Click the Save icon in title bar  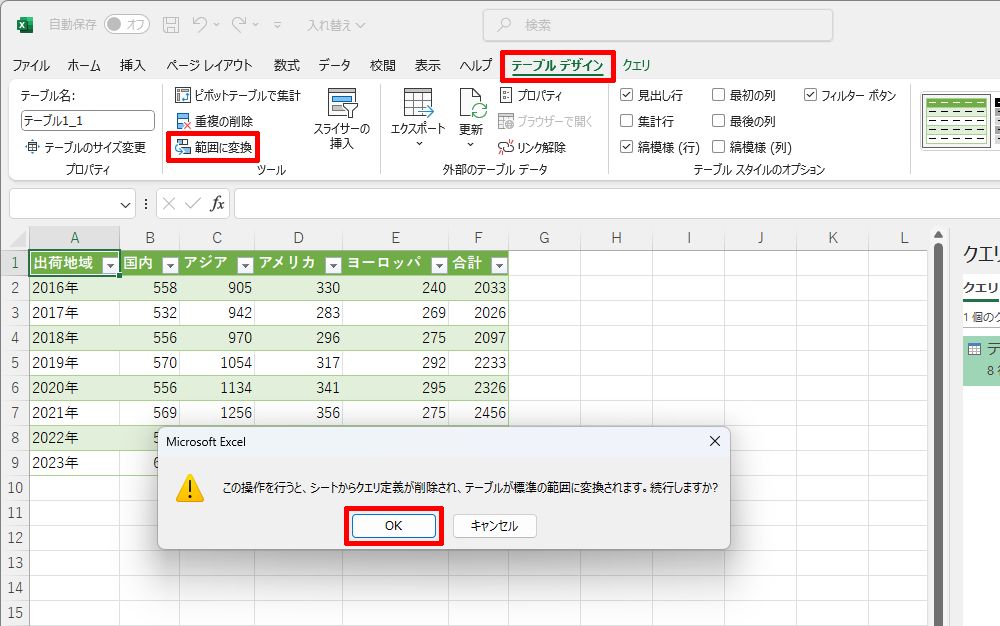click(x=171, y=24)
